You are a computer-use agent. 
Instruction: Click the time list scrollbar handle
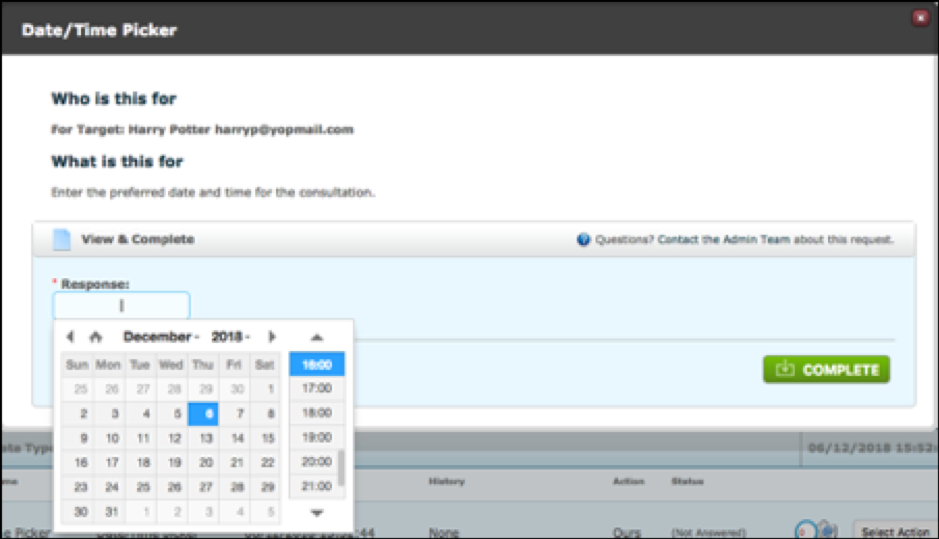[341, 468]
